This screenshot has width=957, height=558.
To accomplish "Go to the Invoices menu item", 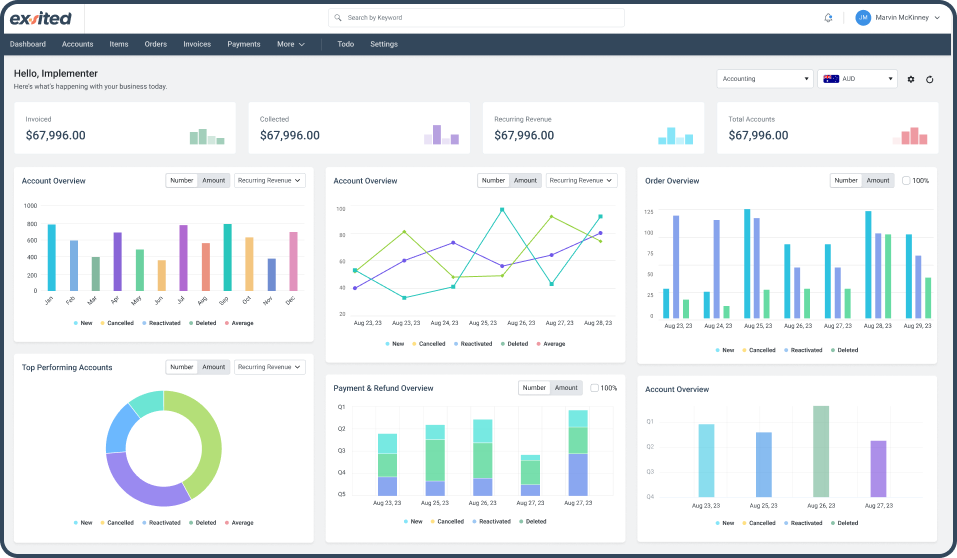I will click(x=197, y=44).
